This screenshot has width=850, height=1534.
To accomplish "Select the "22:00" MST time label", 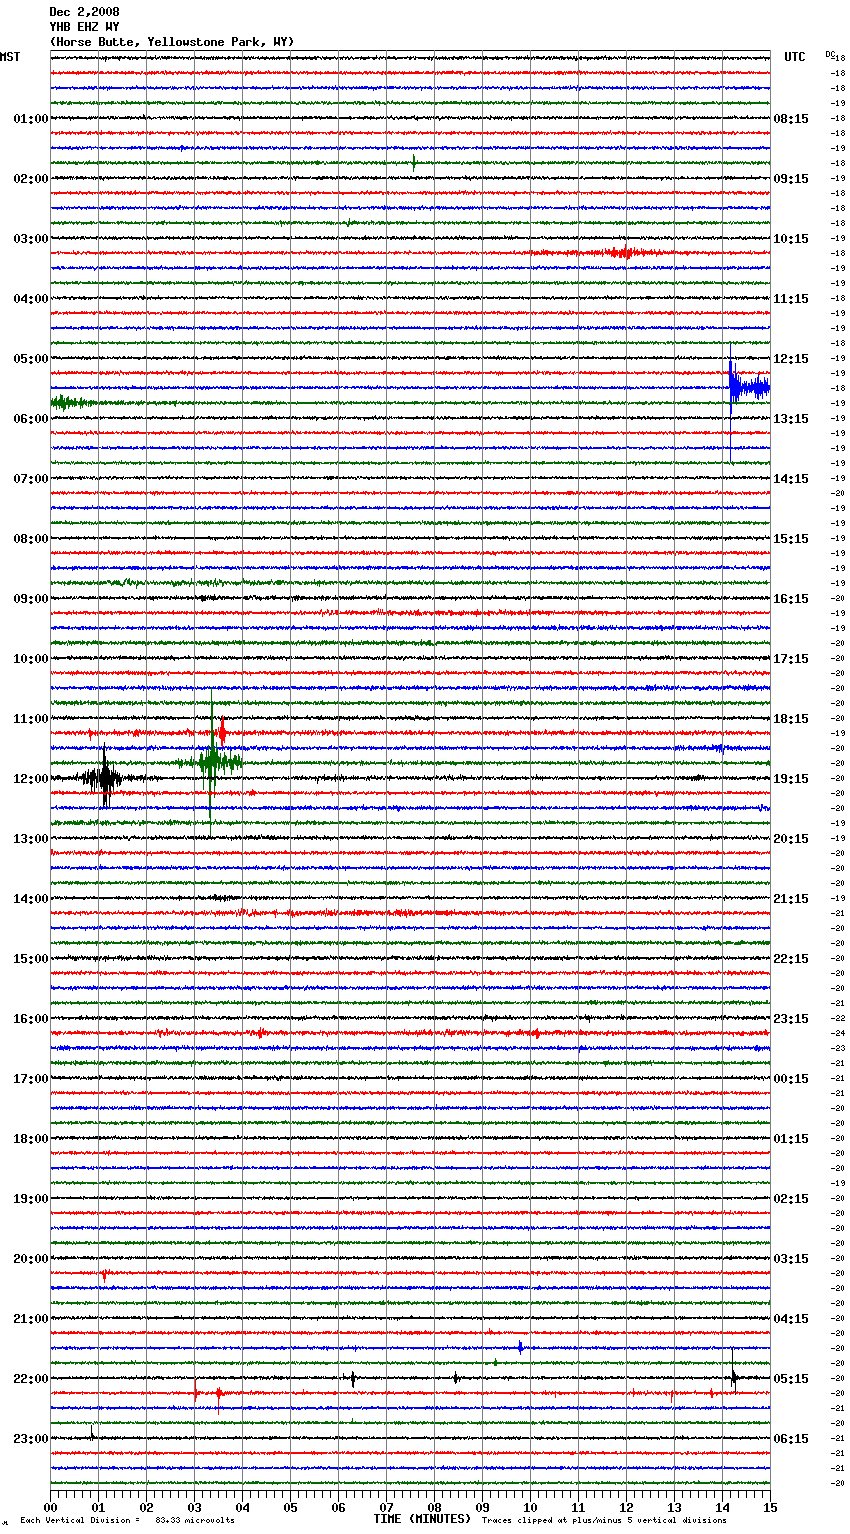I will point(30,1379).
